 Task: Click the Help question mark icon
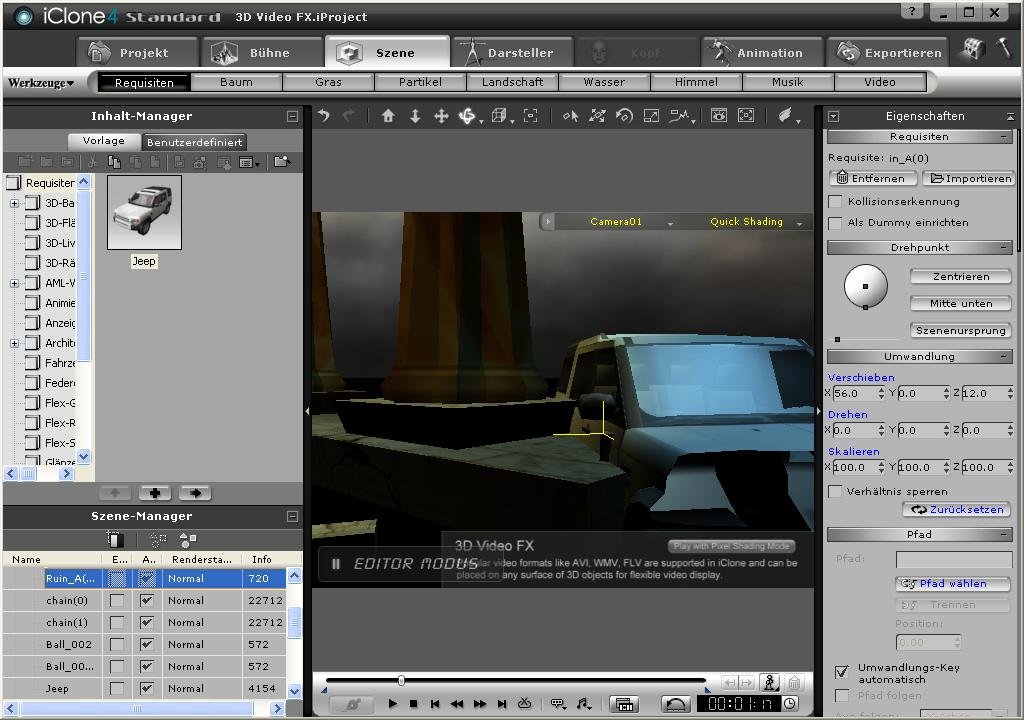click(x=912, y=11)
